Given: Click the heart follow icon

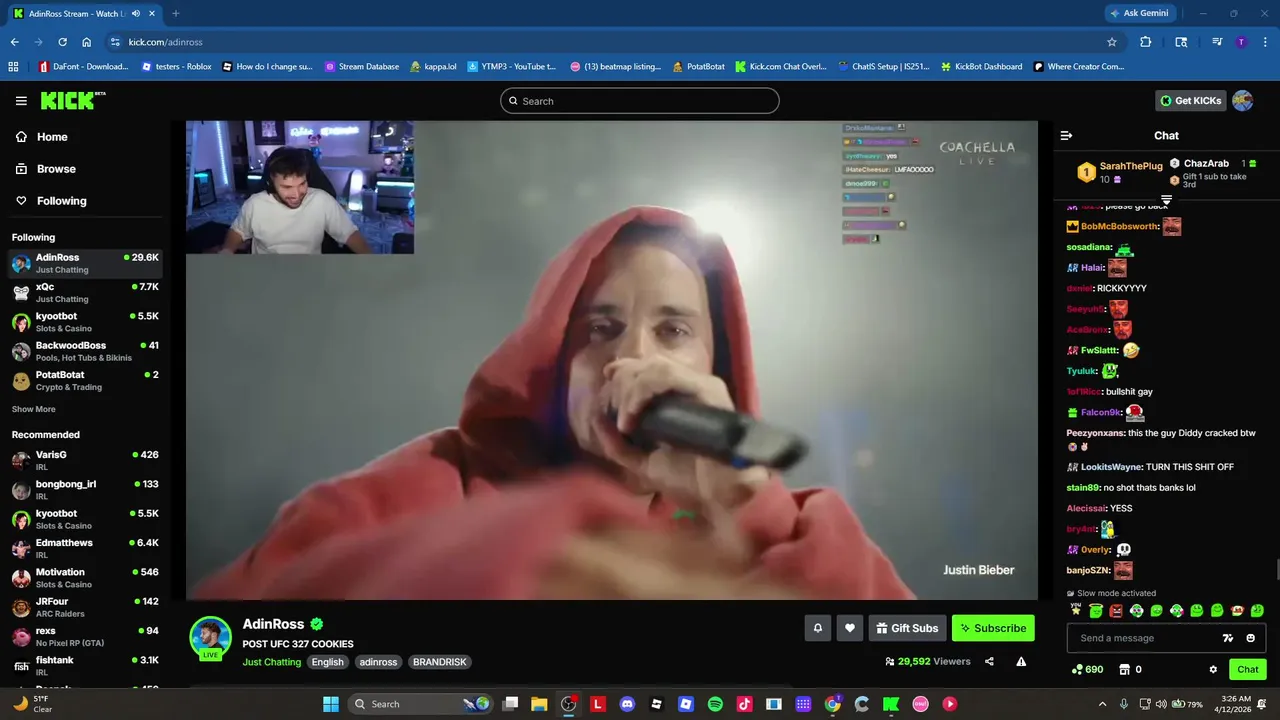Looking at the screenshot, I should (850, 628).
